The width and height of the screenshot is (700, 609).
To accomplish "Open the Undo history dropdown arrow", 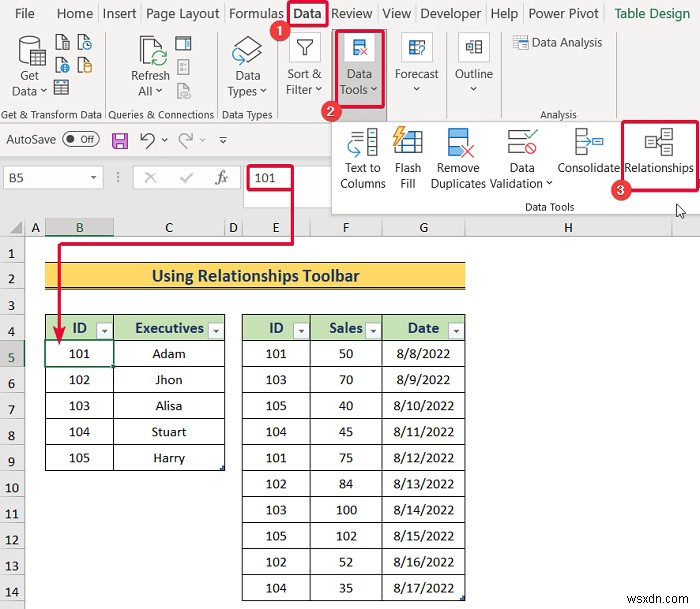I will (x=164, y=140).
